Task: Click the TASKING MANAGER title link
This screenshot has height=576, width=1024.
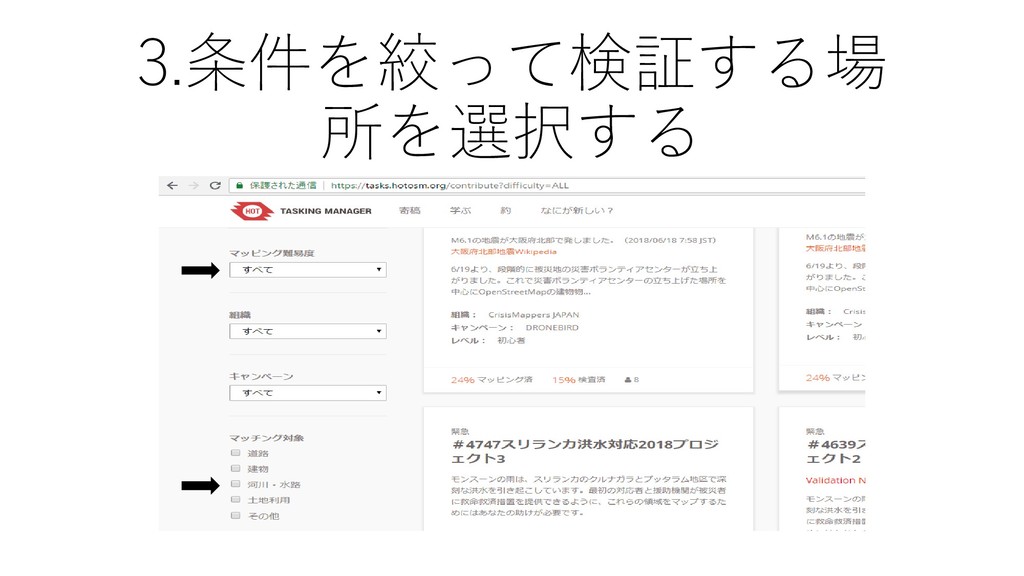Action: click(326, 211)
